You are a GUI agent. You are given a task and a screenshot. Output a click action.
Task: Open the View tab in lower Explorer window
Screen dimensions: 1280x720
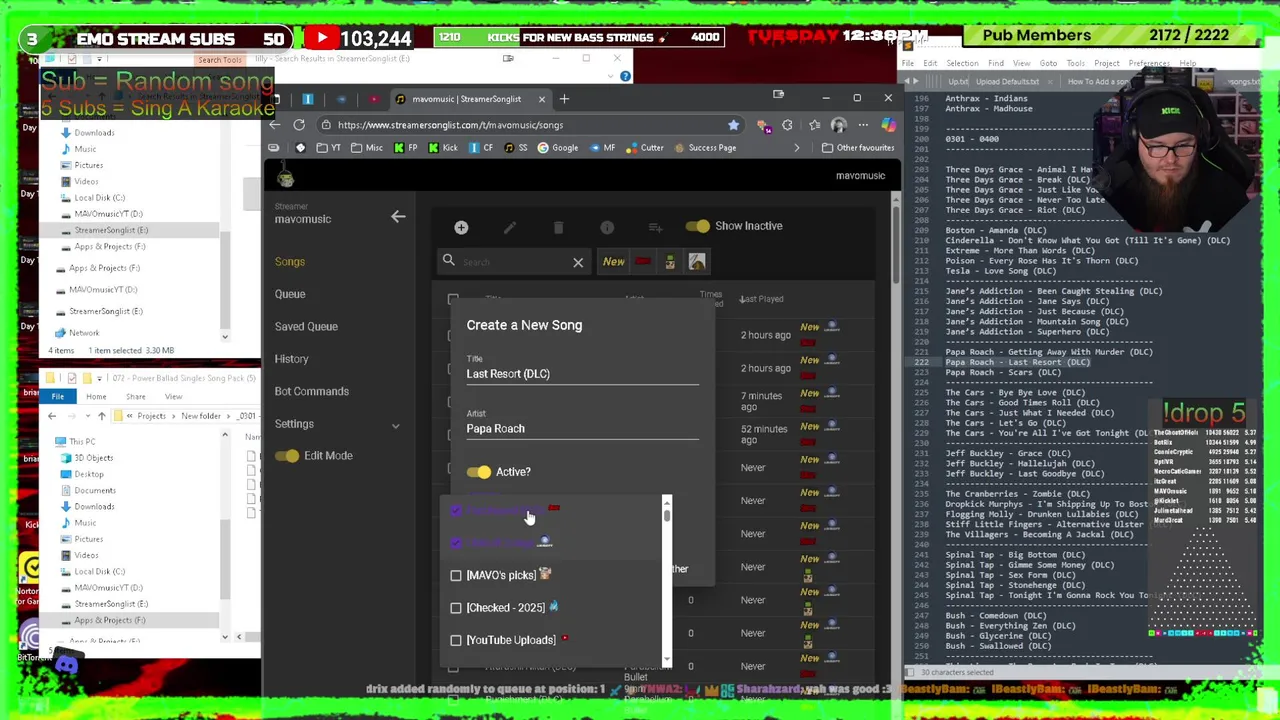pos(173,397)
